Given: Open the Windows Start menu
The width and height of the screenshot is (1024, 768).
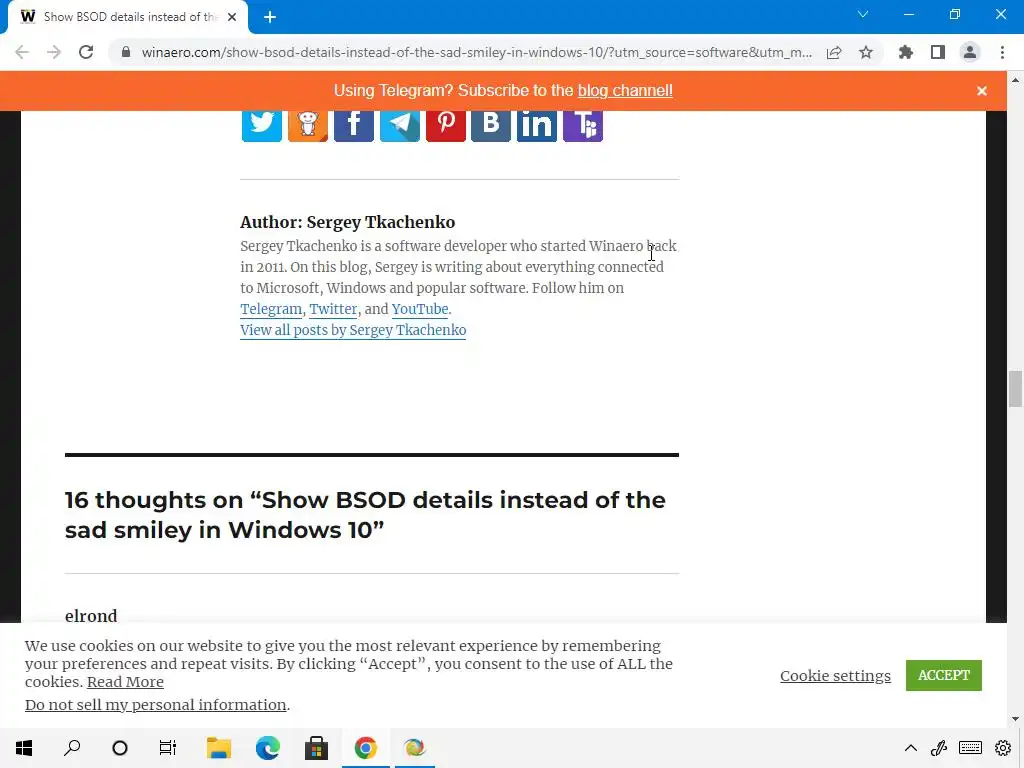Looking at the screenshot, I should click(x=24, y=748).
